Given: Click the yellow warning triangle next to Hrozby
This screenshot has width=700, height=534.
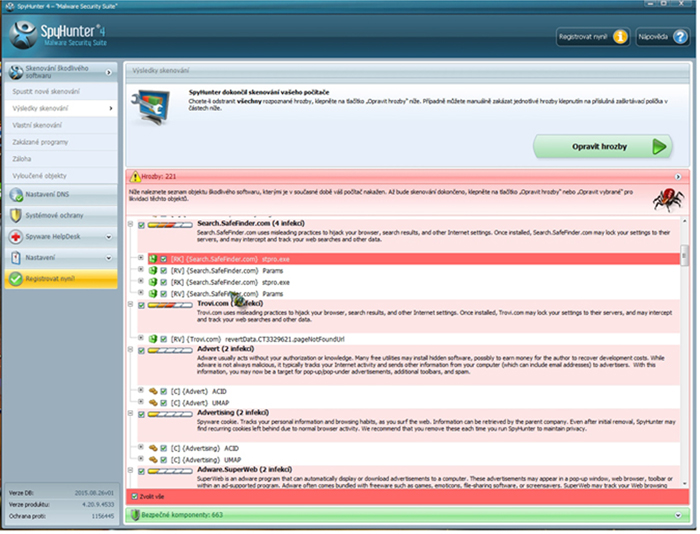Looking at the screenshot, I should [135, 176].
